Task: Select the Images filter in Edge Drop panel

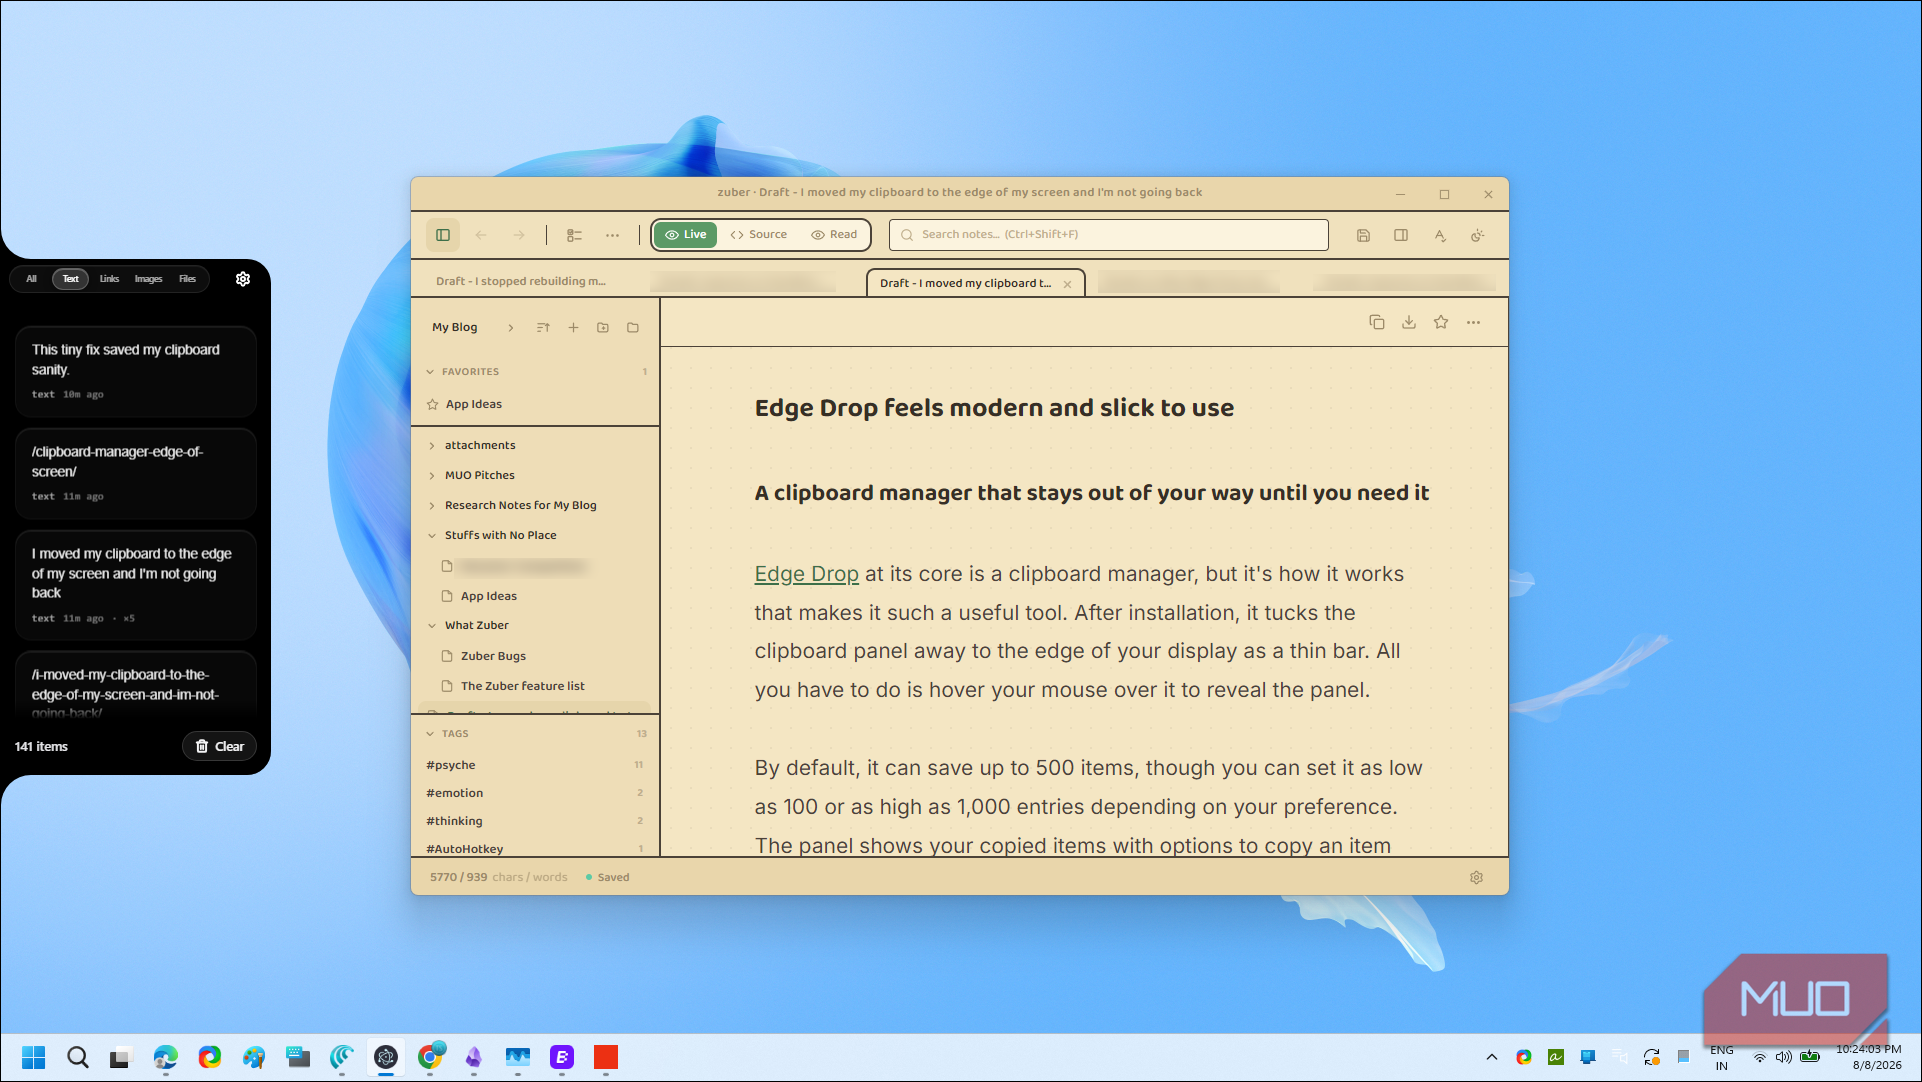Action: click(x=148, y=279)
